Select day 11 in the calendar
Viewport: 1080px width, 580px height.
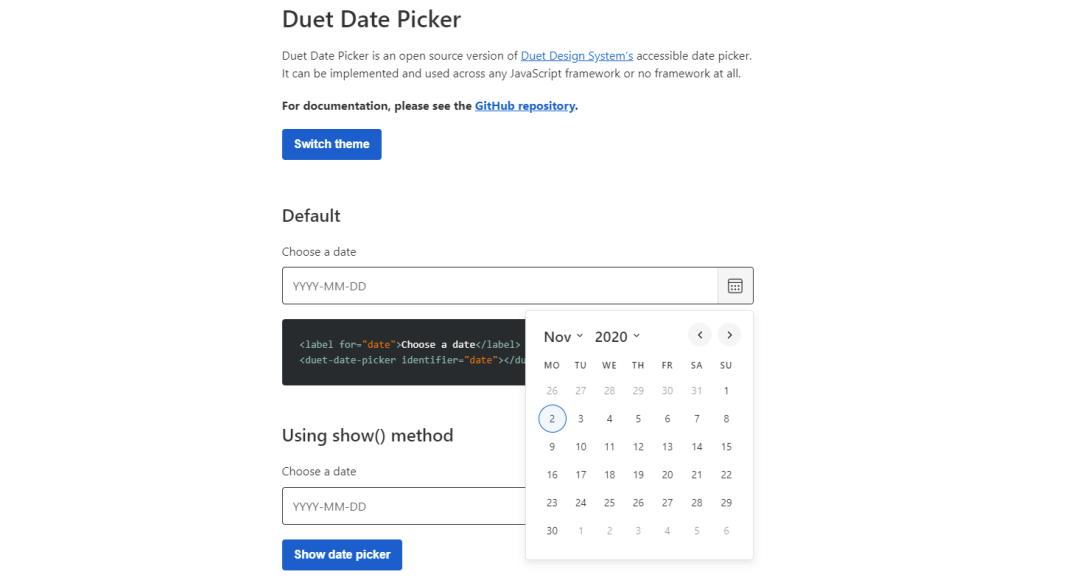(609, 447)
